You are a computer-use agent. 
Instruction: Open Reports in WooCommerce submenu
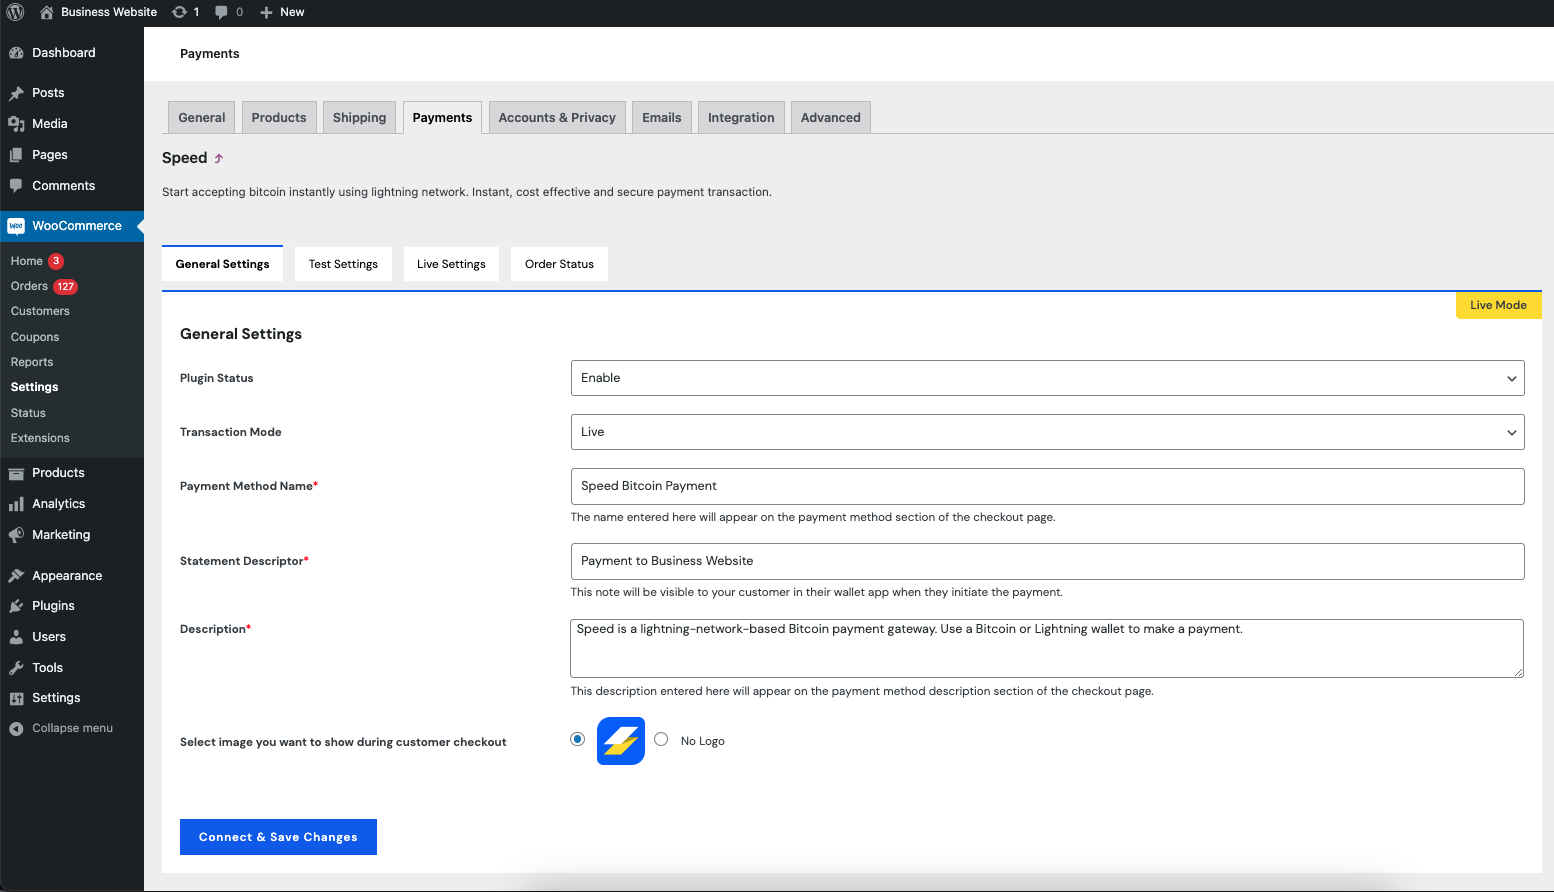tap(32, 362)
